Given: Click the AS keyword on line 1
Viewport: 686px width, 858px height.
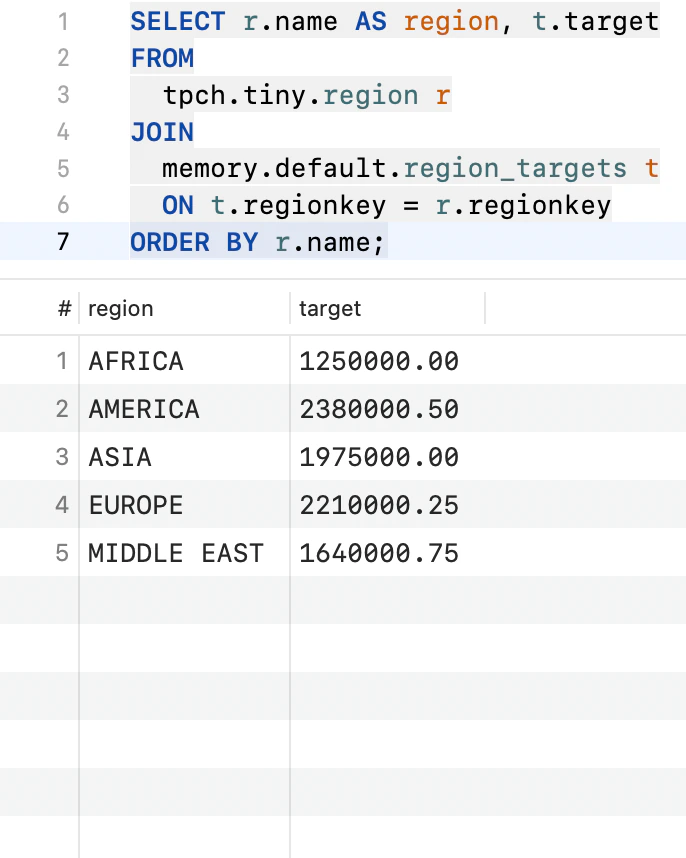Looking at the screenshot, I should point(371,22).
